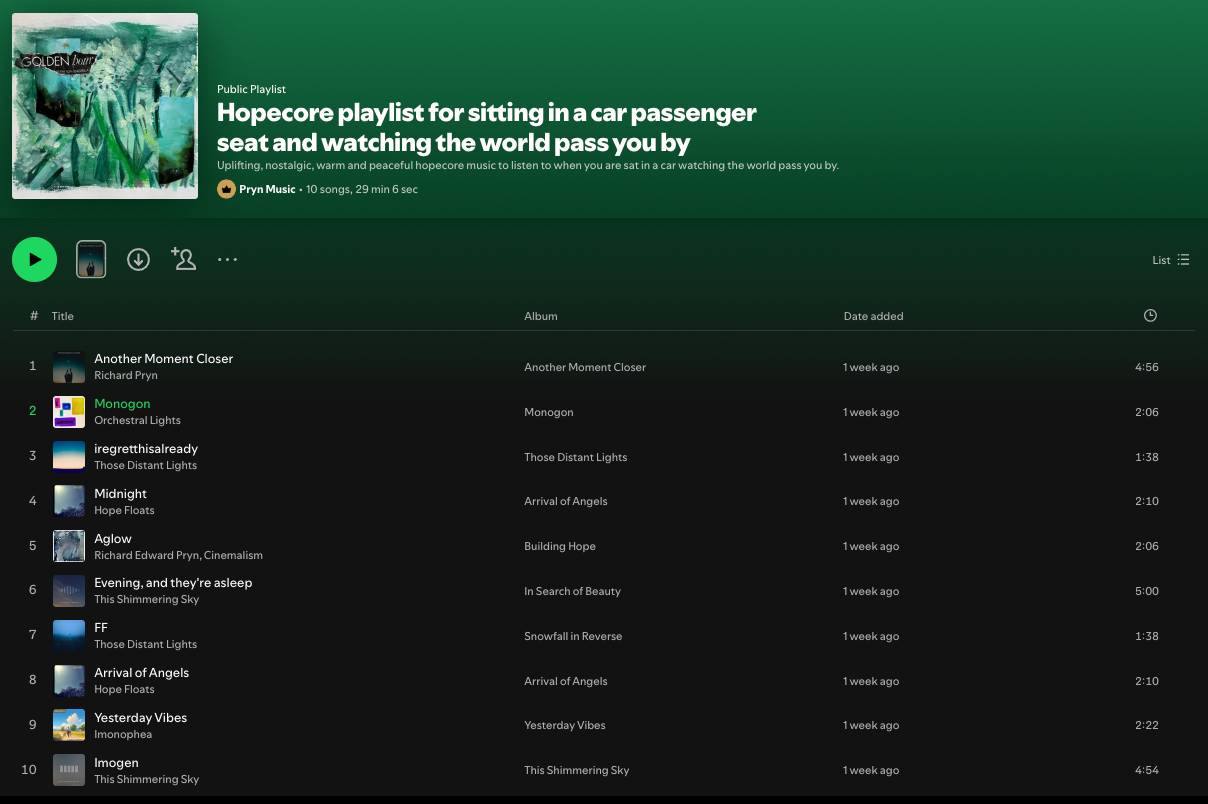Open the artist Cinemalism from Aglow

[x=236, y=555]
